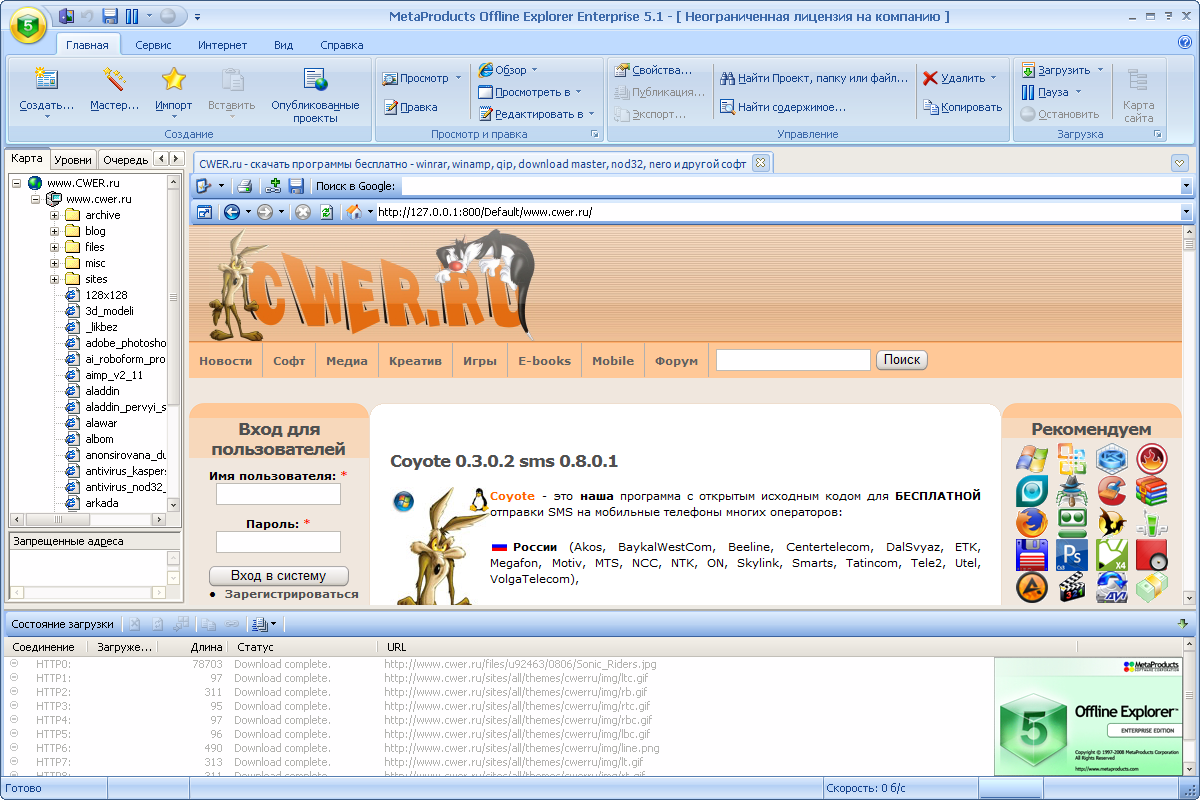Image resolution: width=1200 pixels, height=800 pixels.
Task: Click the Зарегистрироваться link
Action: pos(291,594)
